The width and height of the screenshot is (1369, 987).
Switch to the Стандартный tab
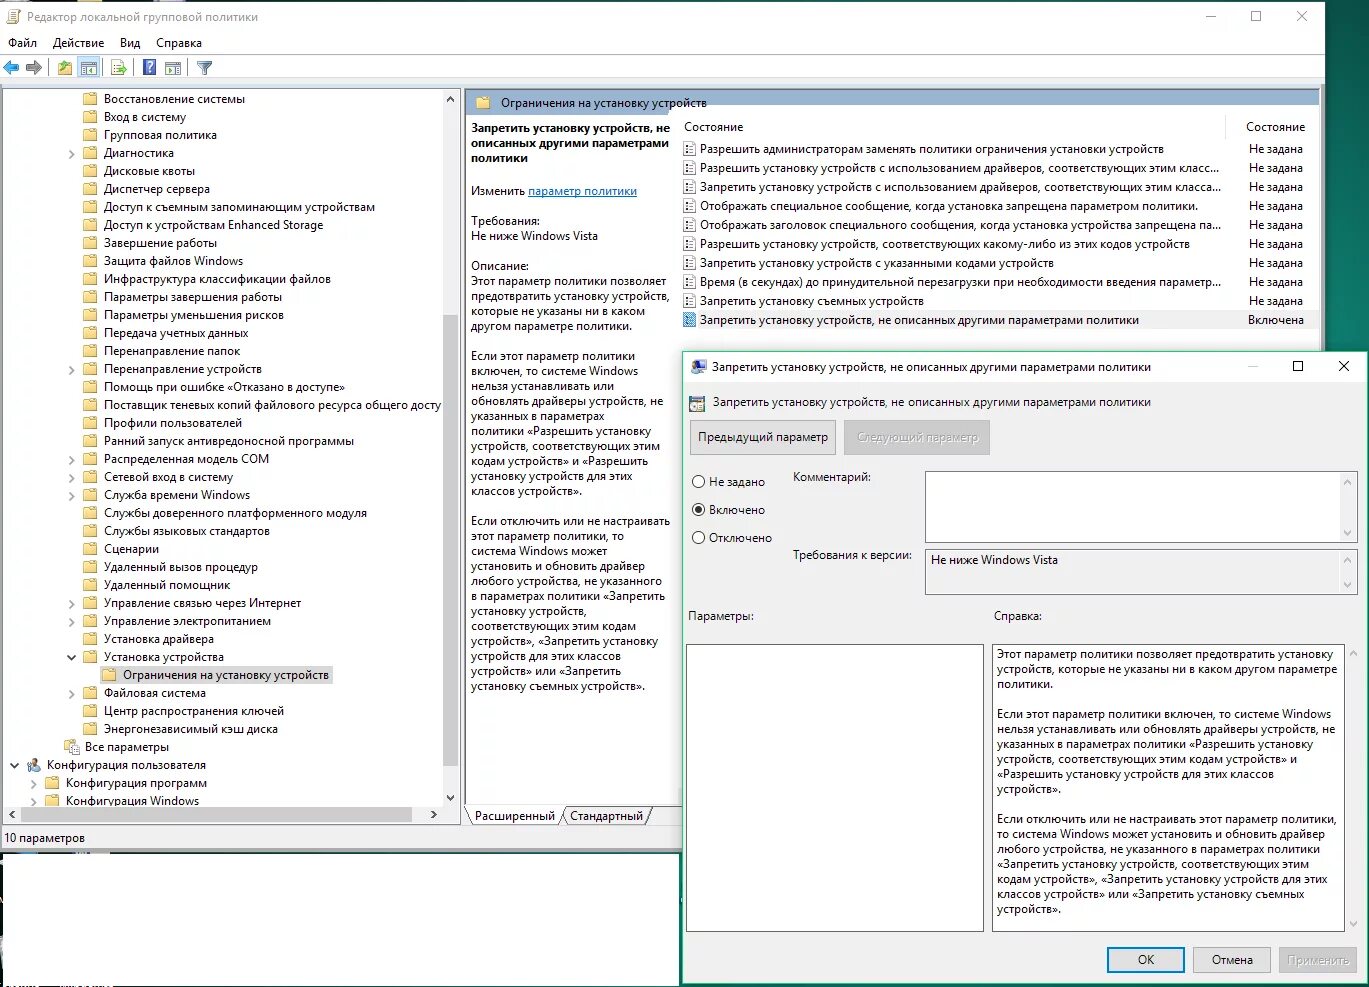point(607,816)
